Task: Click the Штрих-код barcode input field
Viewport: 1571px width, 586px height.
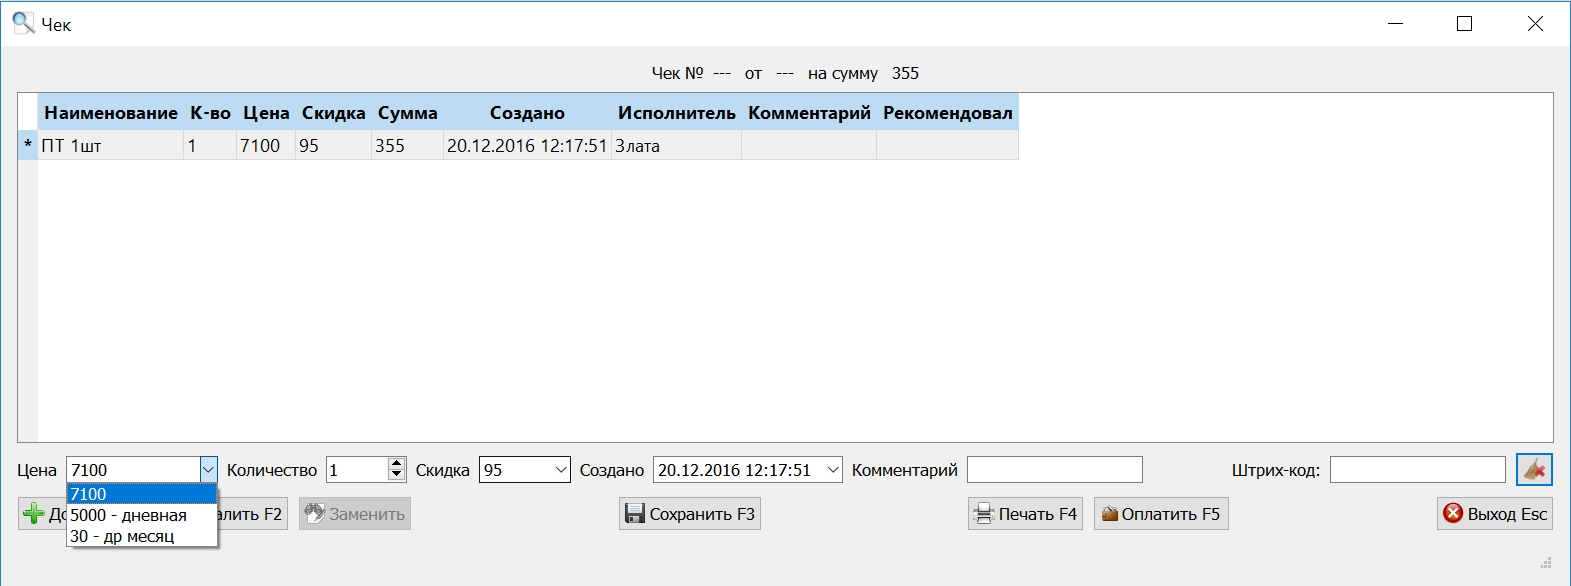Action: click(x=1418, y=469)
